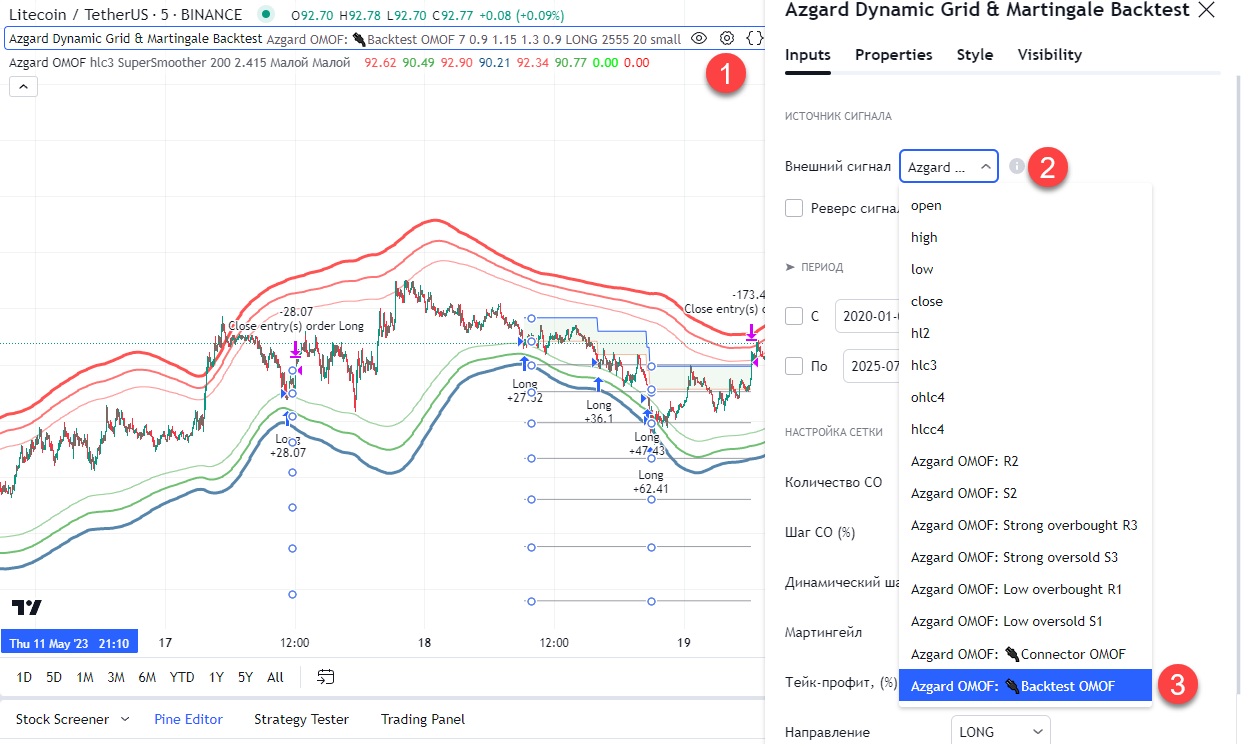The height and width of the screenshot is (744, 1241).
Task: Enable the По end date checkbox
Action: (x=794, y=366)
